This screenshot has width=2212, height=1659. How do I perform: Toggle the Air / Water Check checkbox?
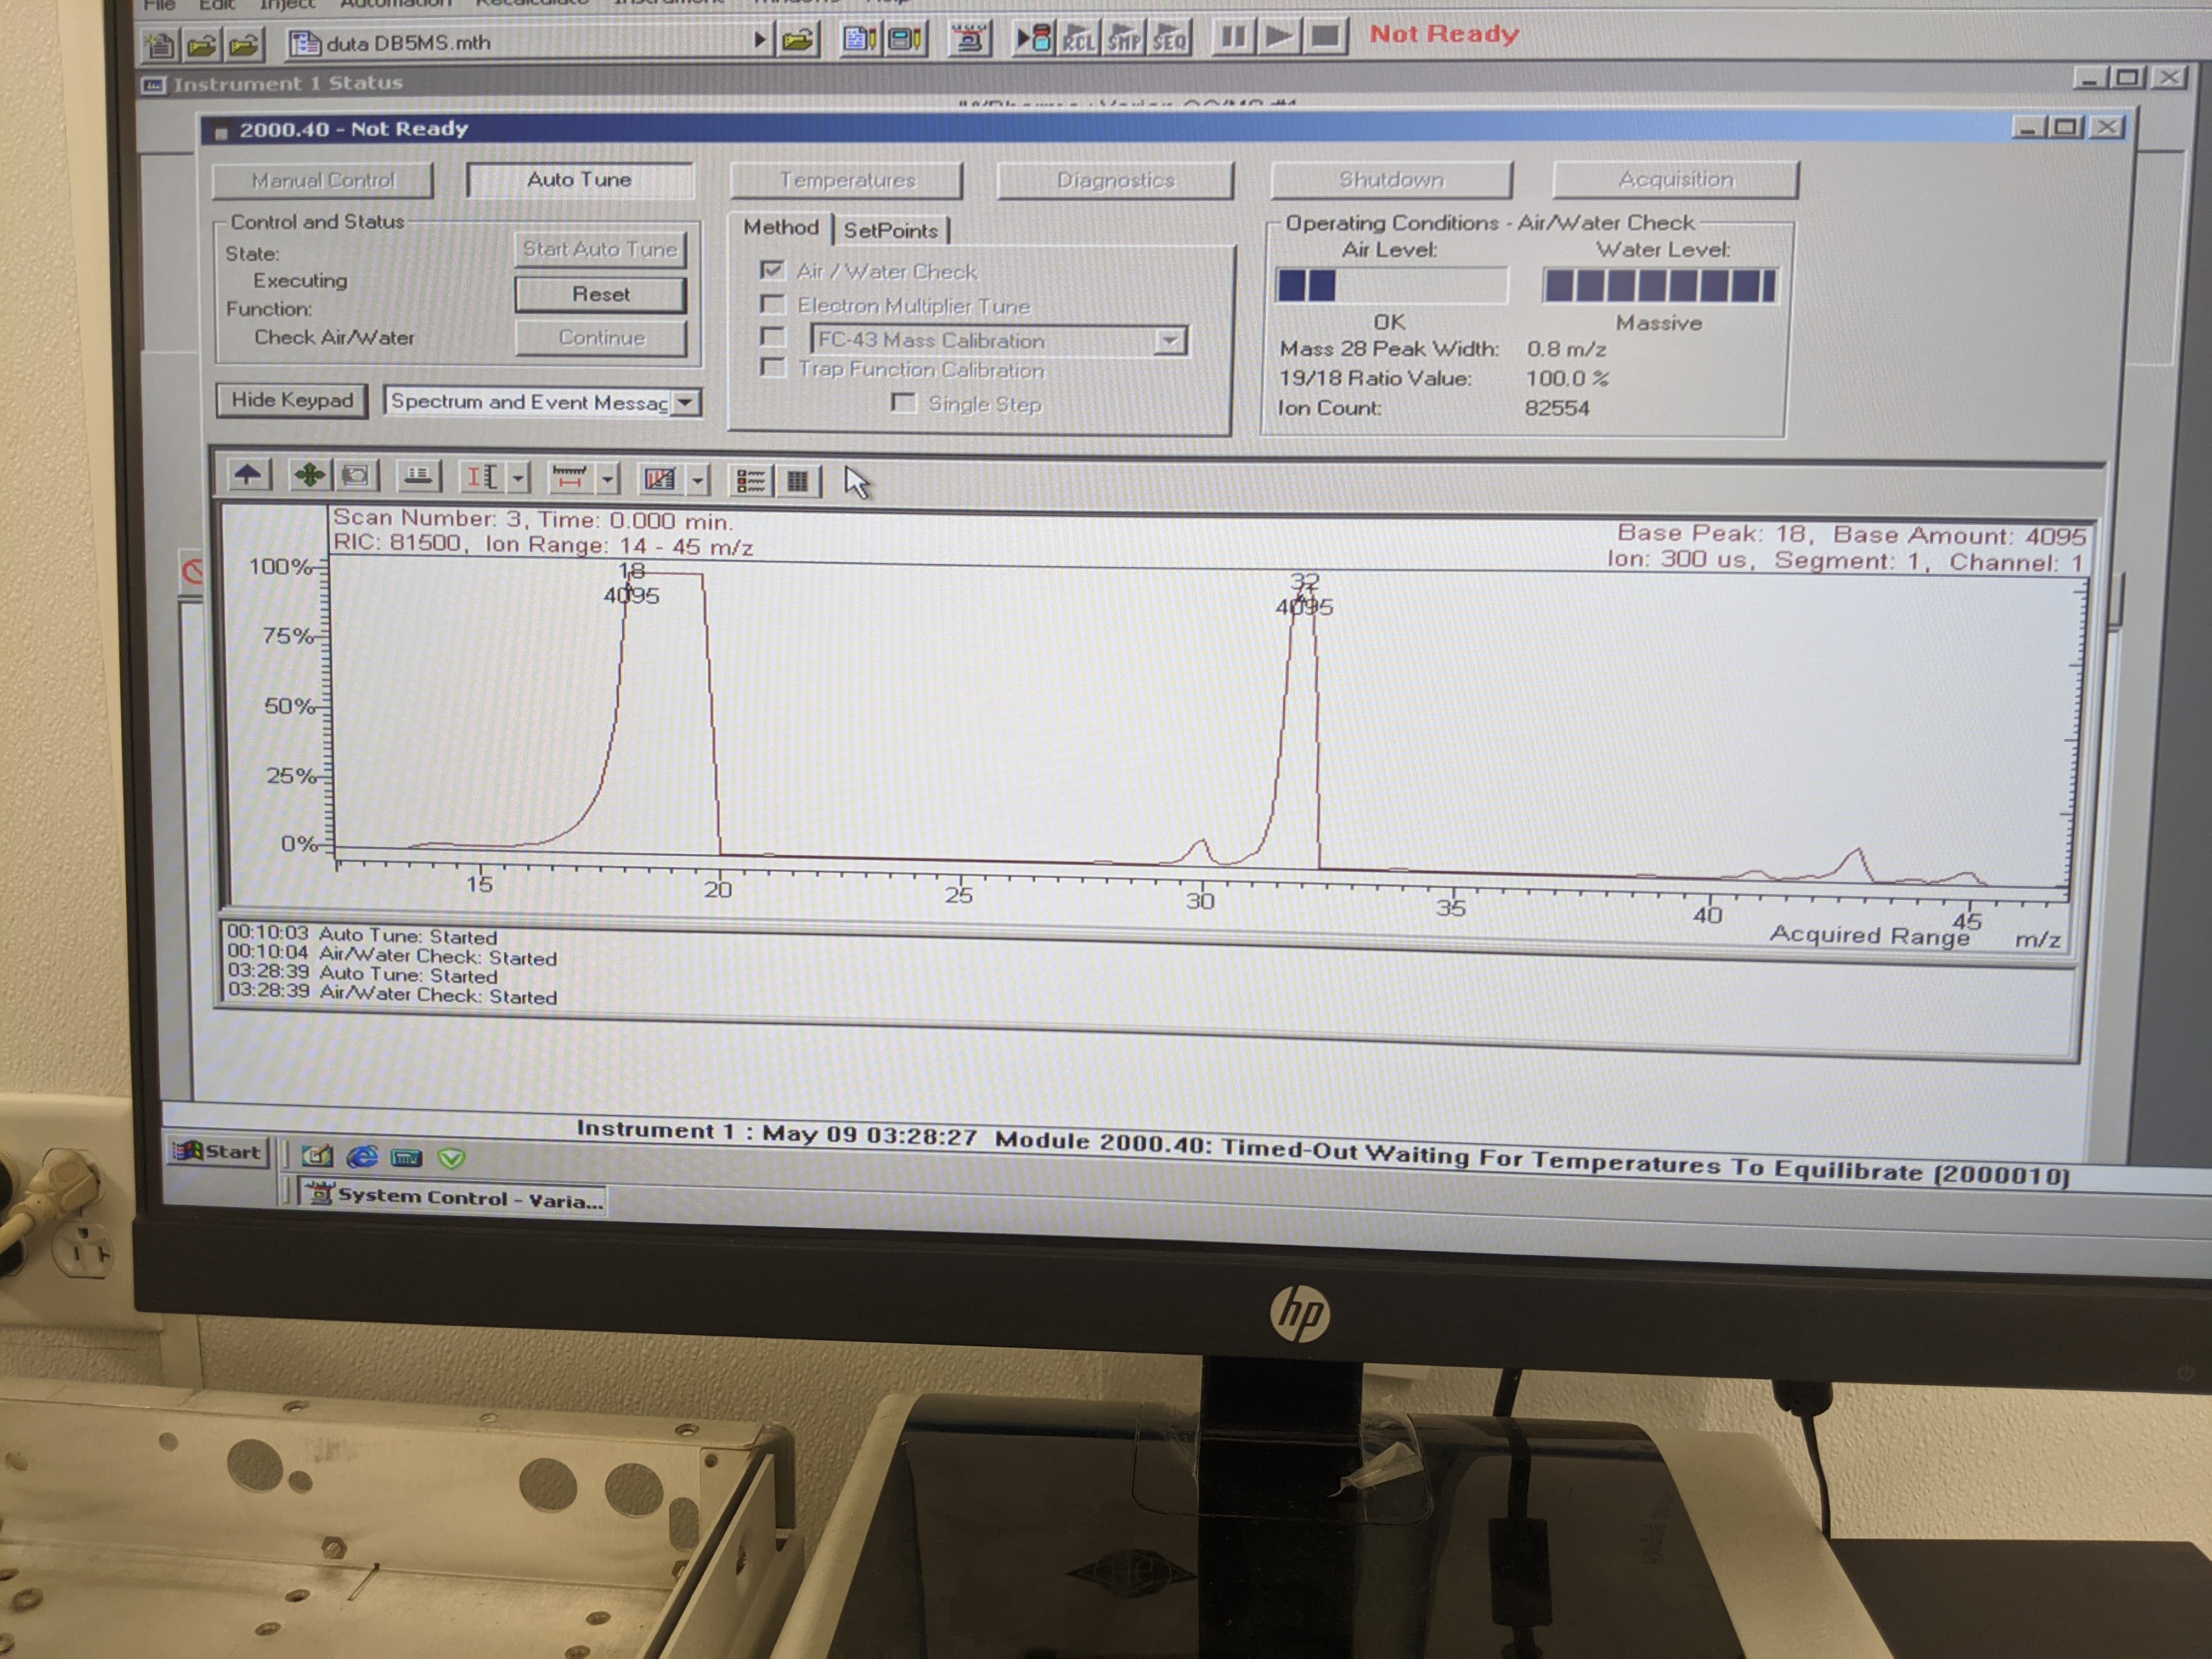click(x=771, y=270)
